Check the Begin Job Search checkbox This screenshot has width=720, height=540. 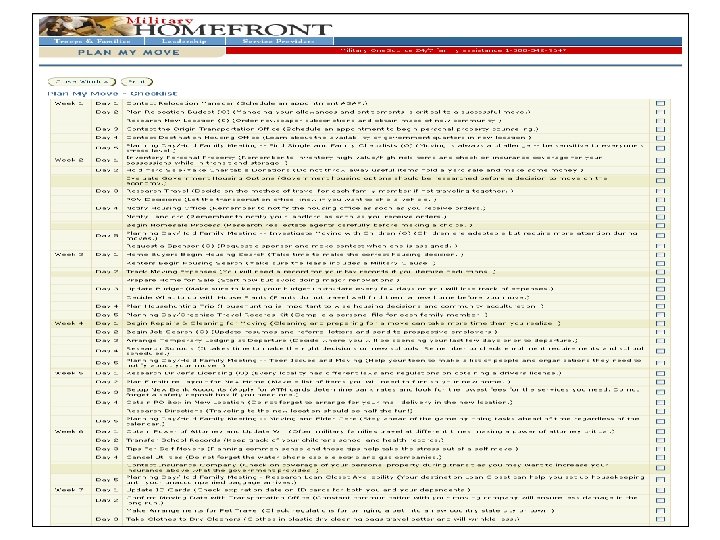[660, 332]
